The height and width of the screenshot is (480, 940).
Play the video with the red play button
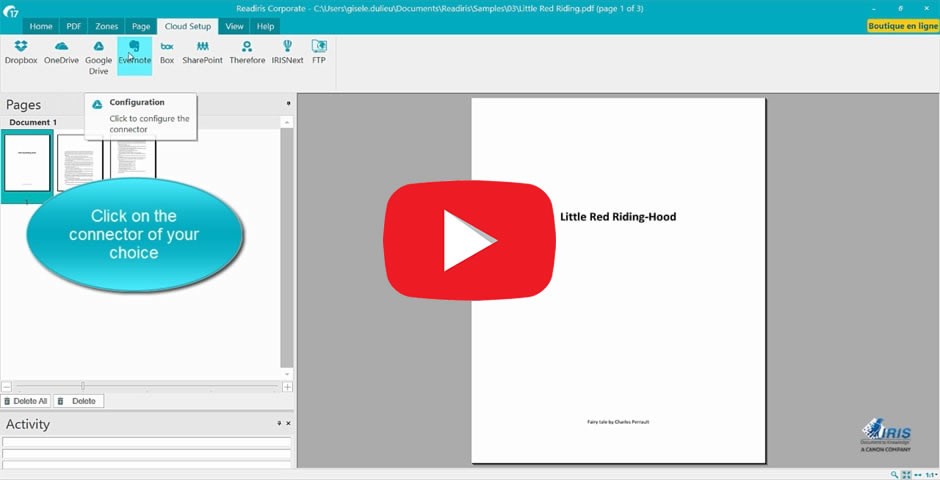coord(469,240)
